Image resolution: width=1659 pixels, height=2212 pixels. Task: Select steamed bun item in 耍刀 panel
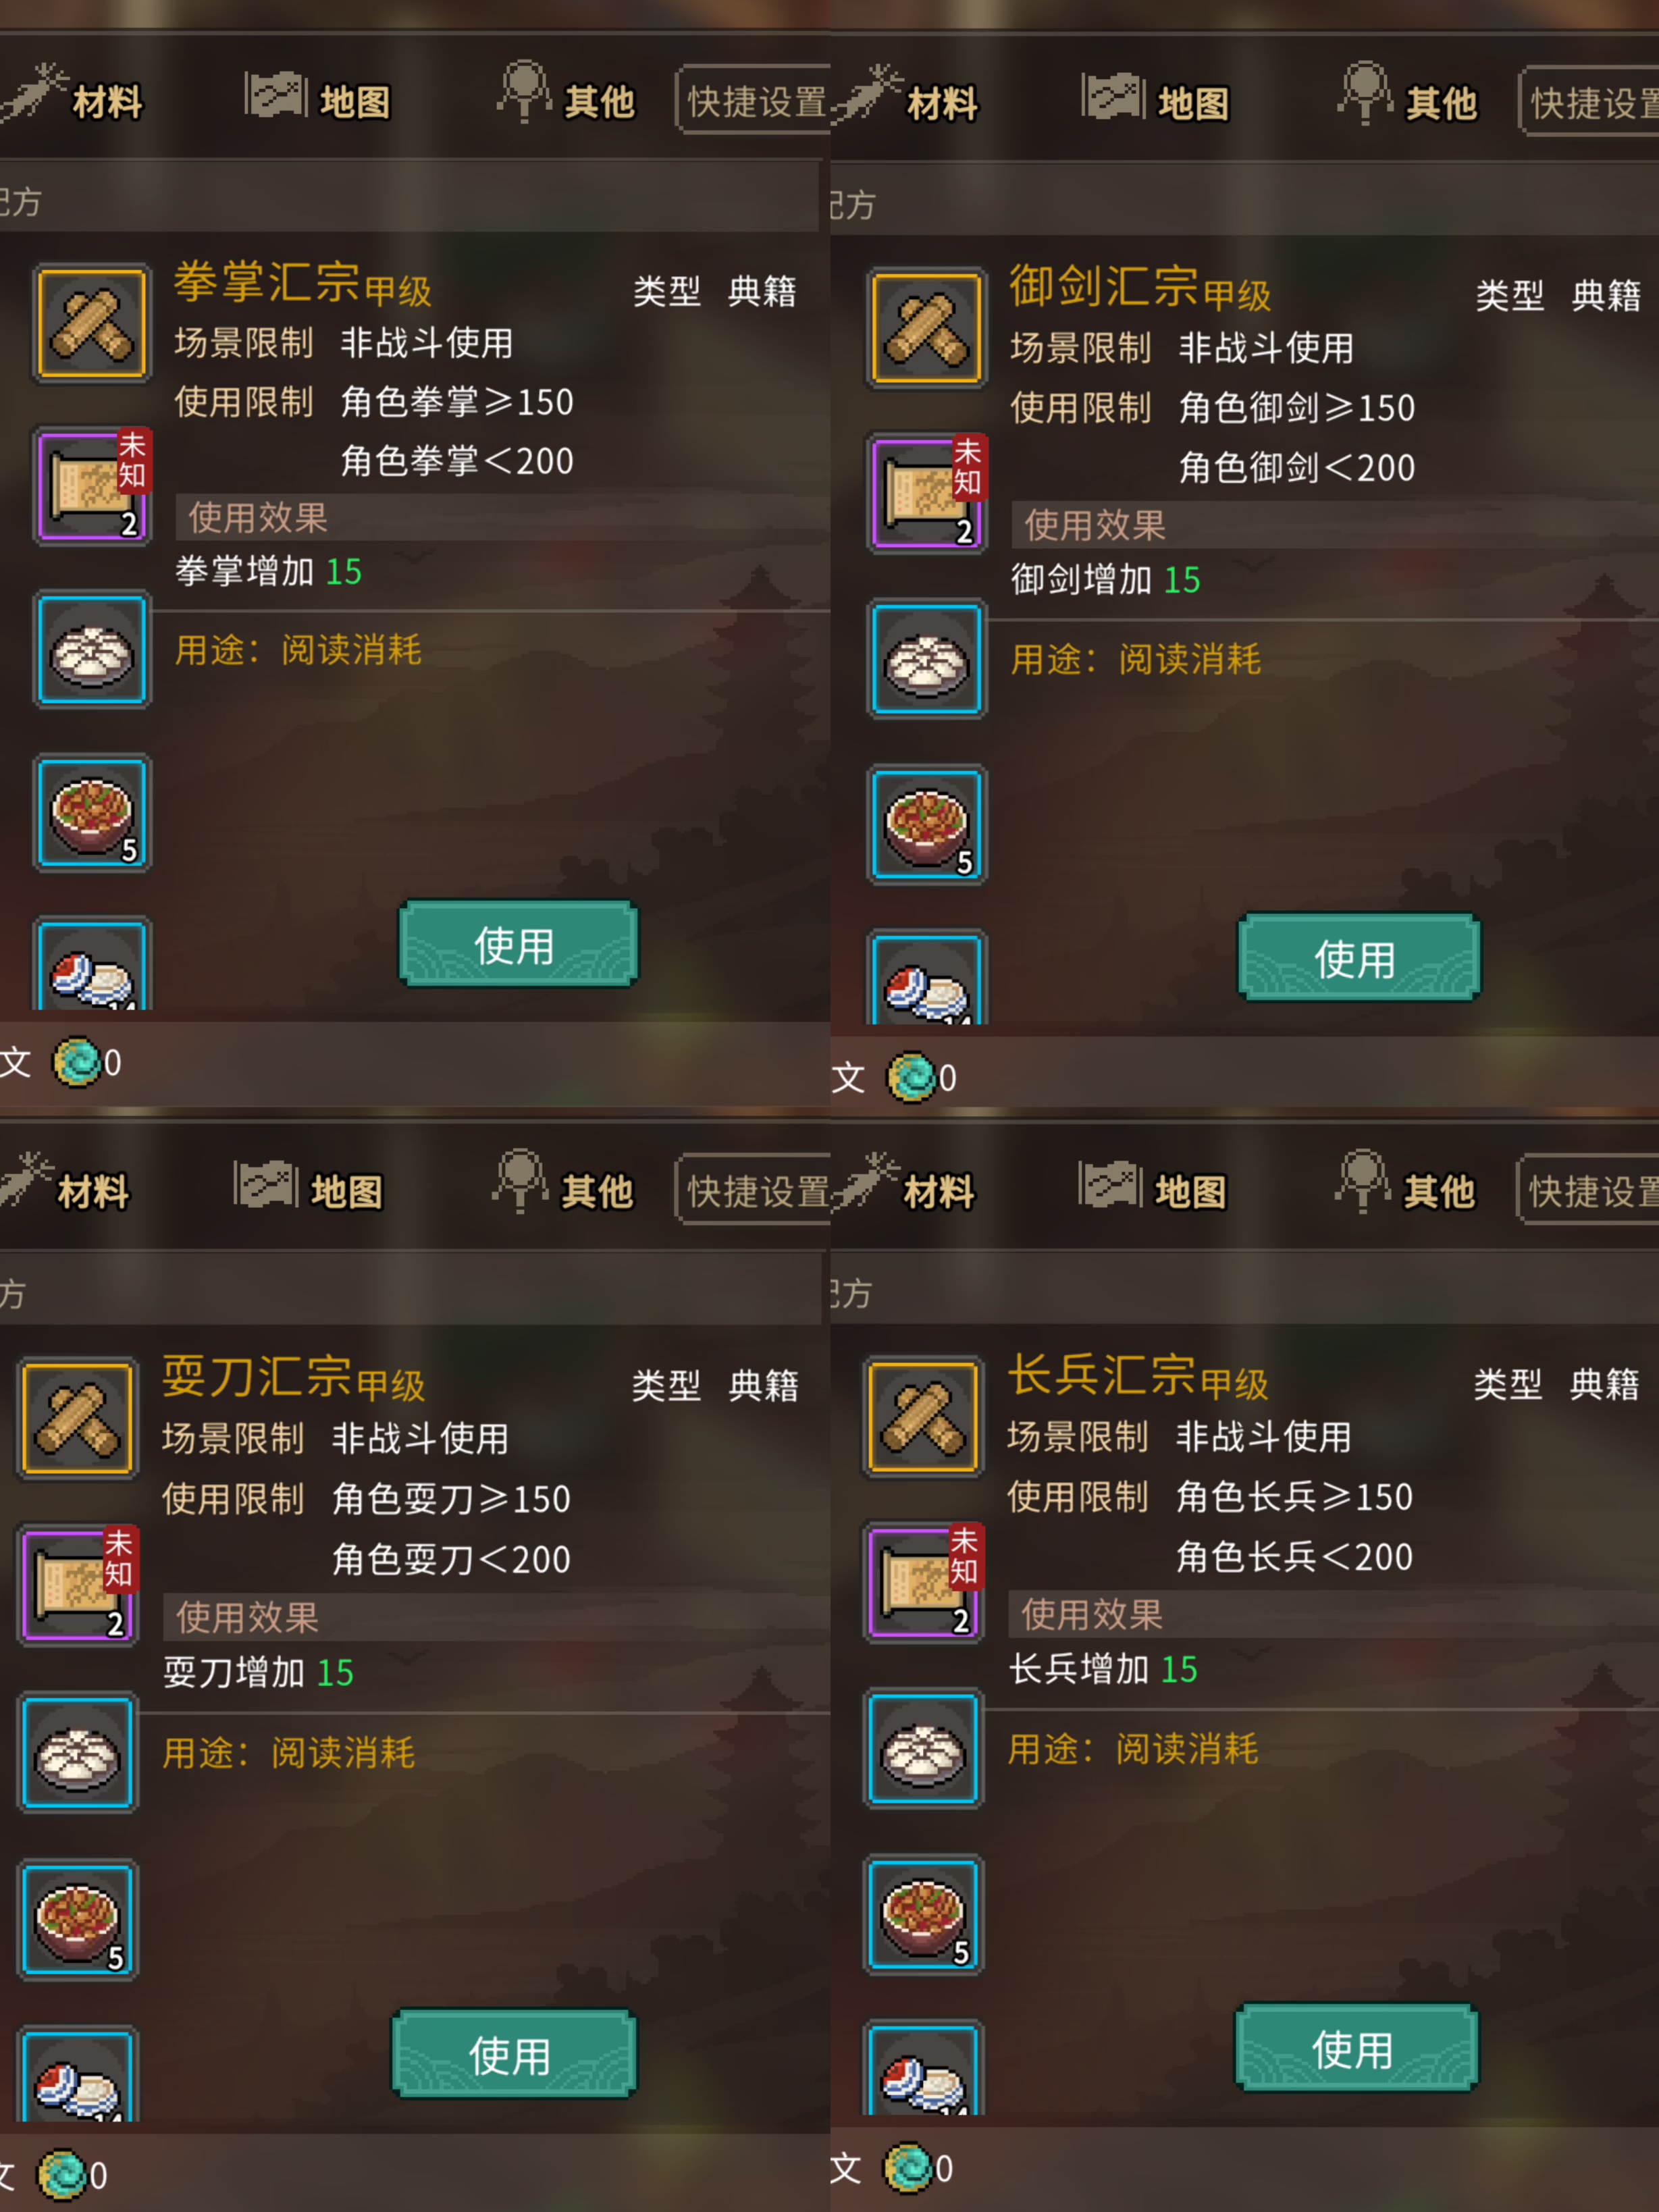(x=78, y=1753)
